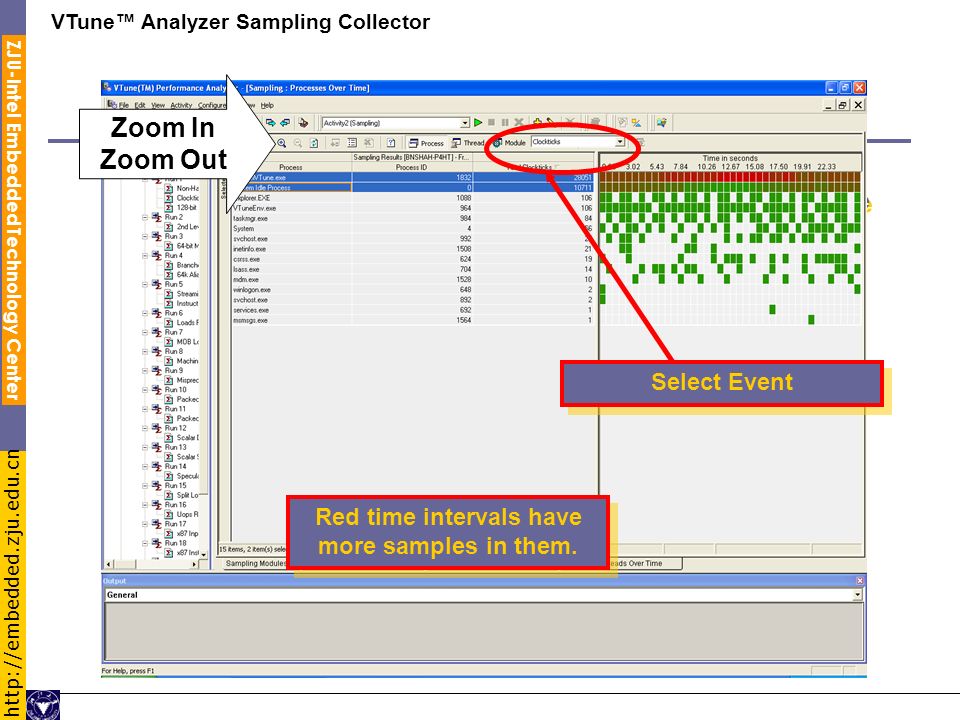
Task: Select the VTuneEnv.exe process row
Action: pos(412,208)
